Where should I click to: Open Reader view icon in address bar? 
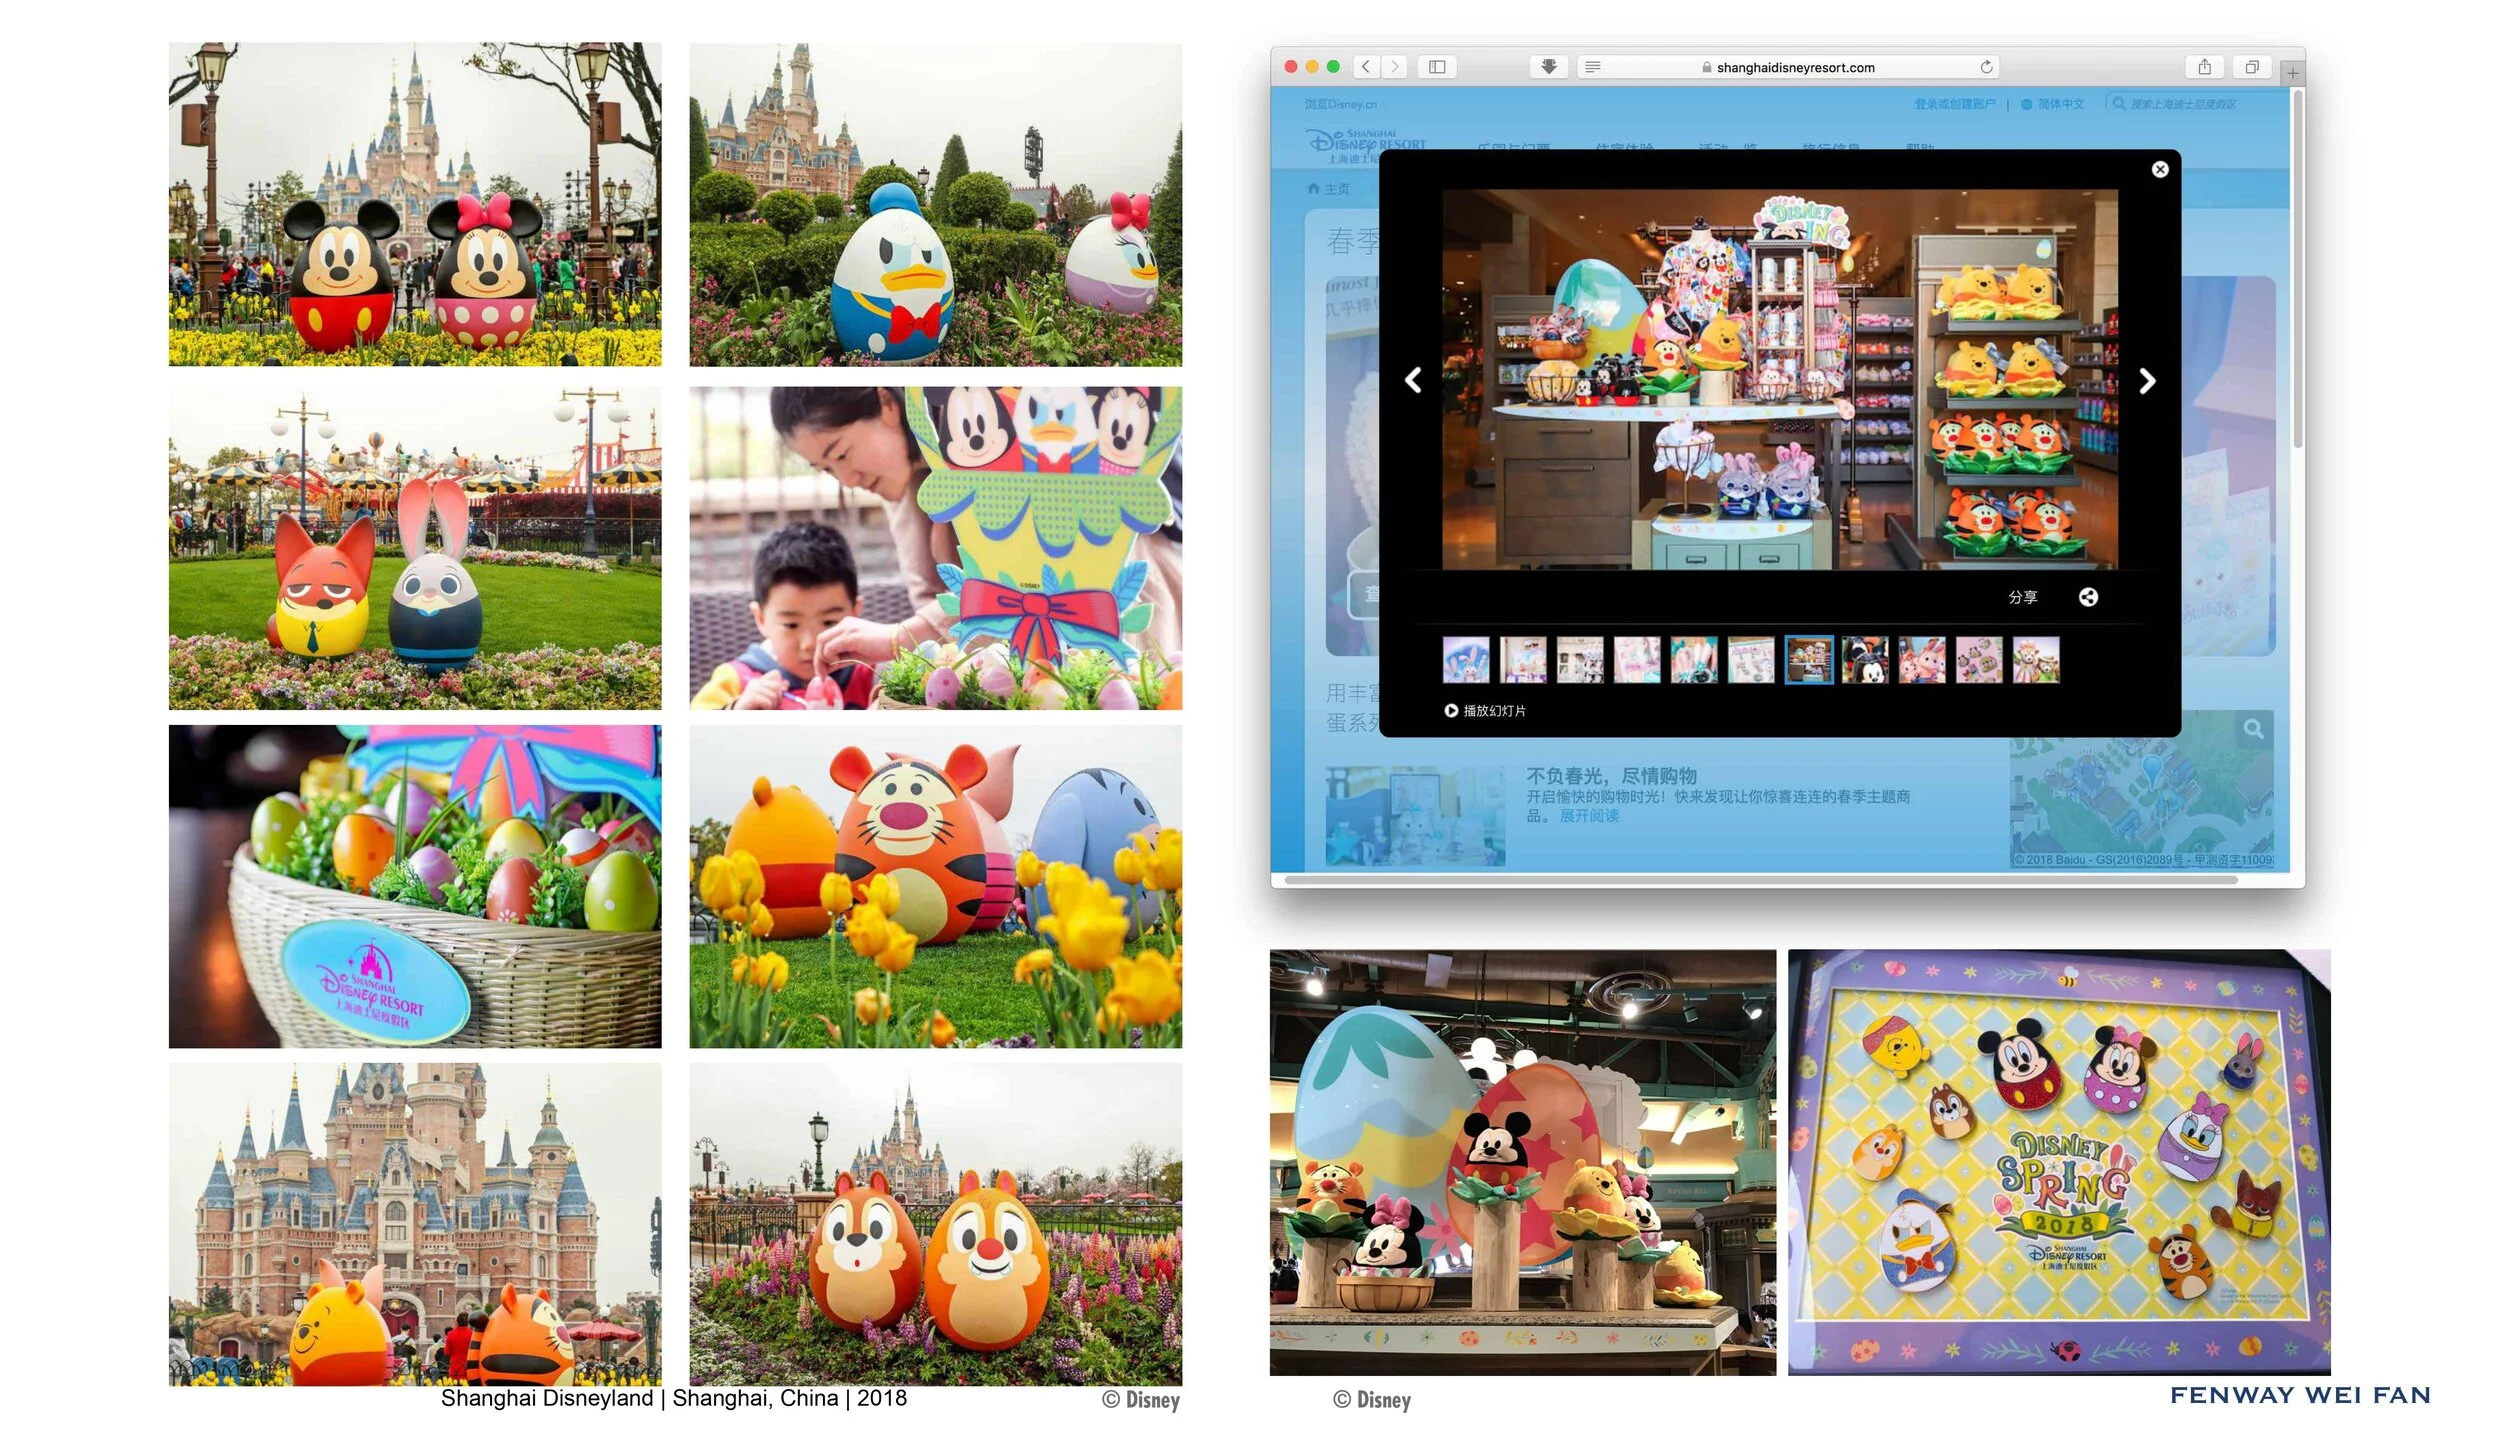(1592, 67)
